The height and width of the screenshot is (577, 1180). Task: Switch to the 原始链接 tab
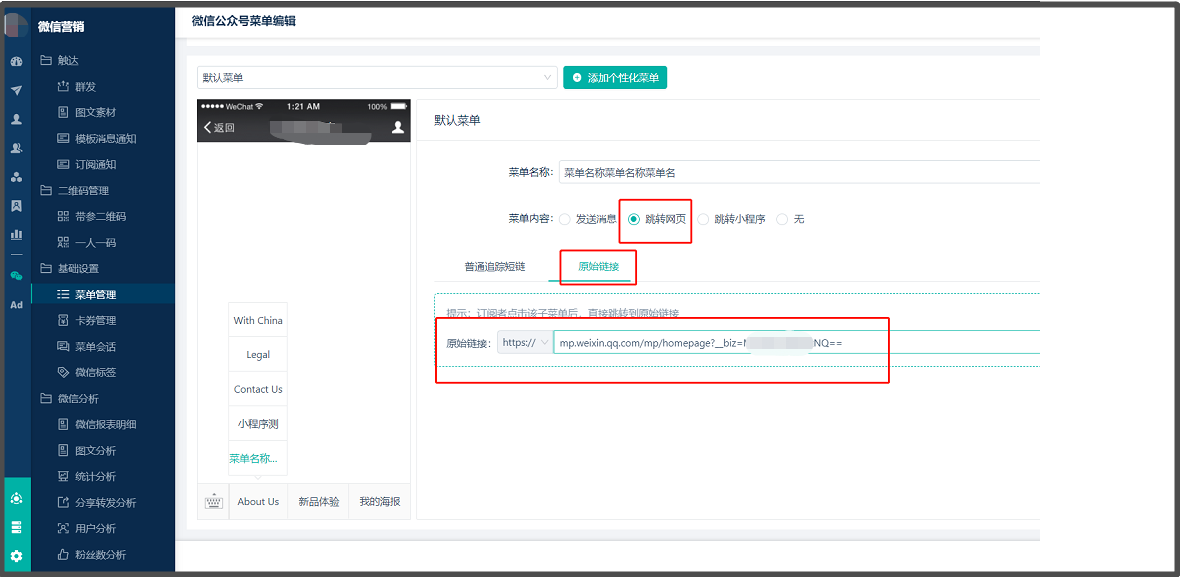[598, 266]
